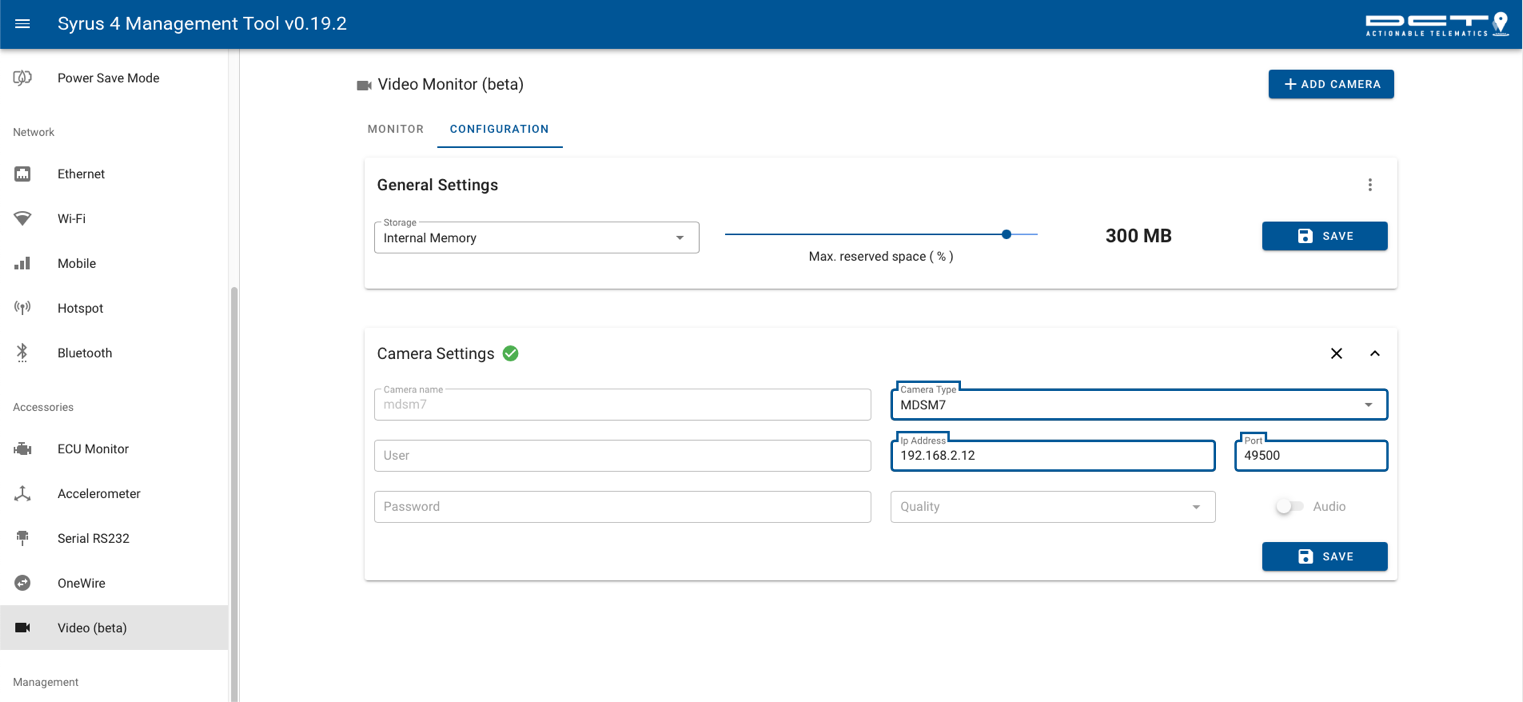Click the Syrus 4 Management Tool title

tap(202, 24)
